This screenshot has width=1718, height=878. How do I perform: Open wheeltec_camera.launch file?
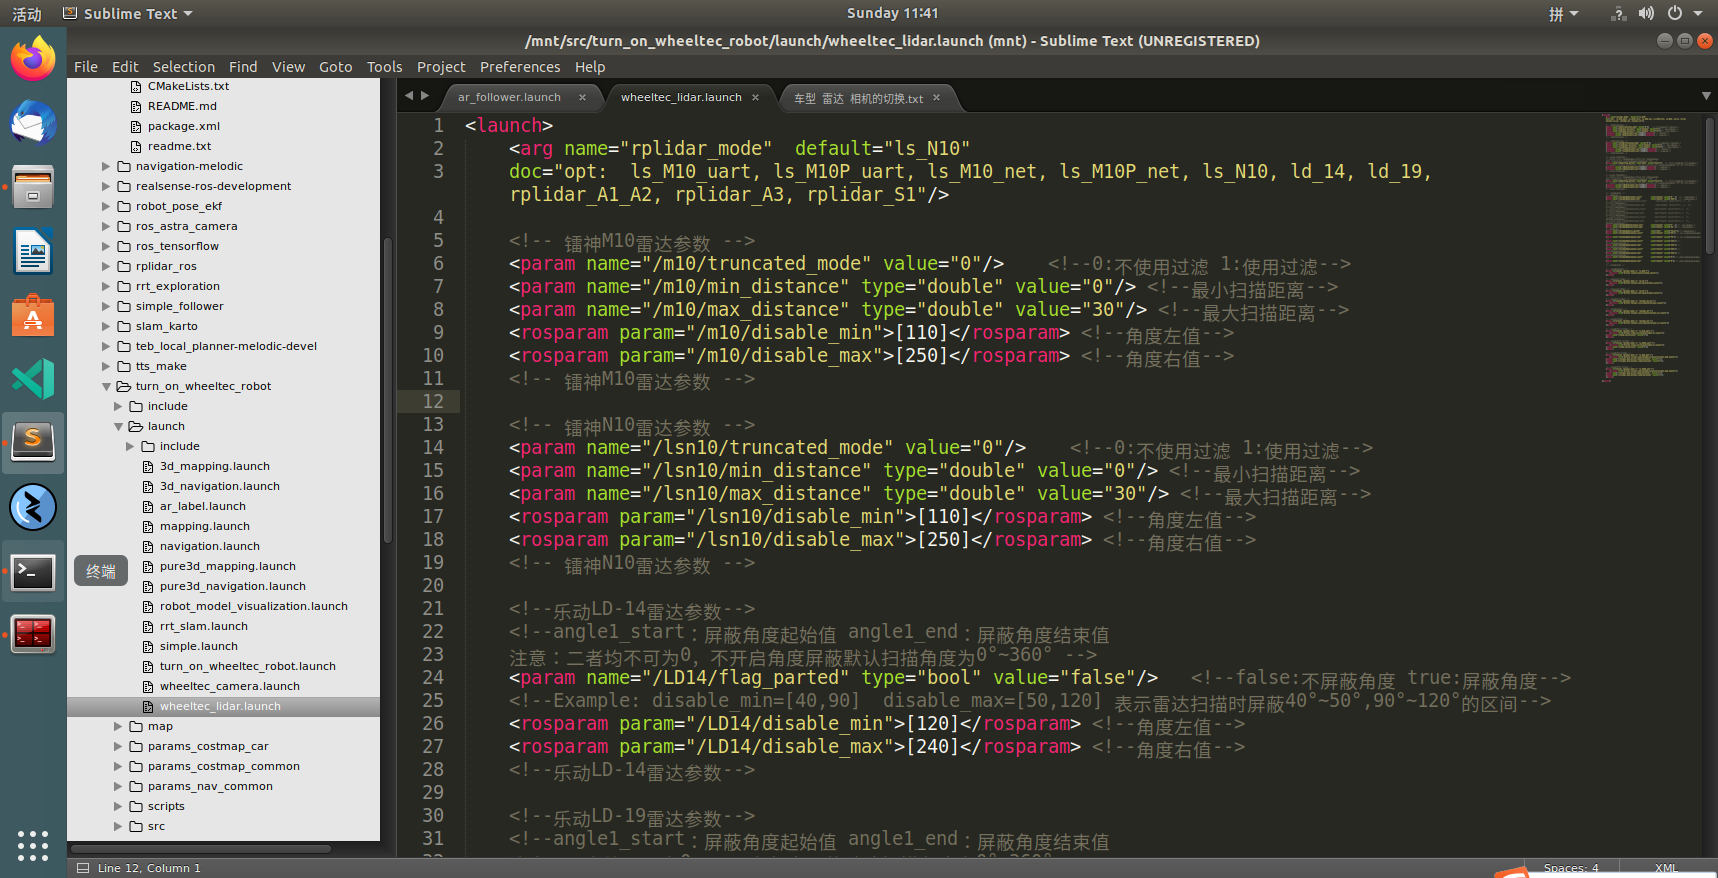230,686
